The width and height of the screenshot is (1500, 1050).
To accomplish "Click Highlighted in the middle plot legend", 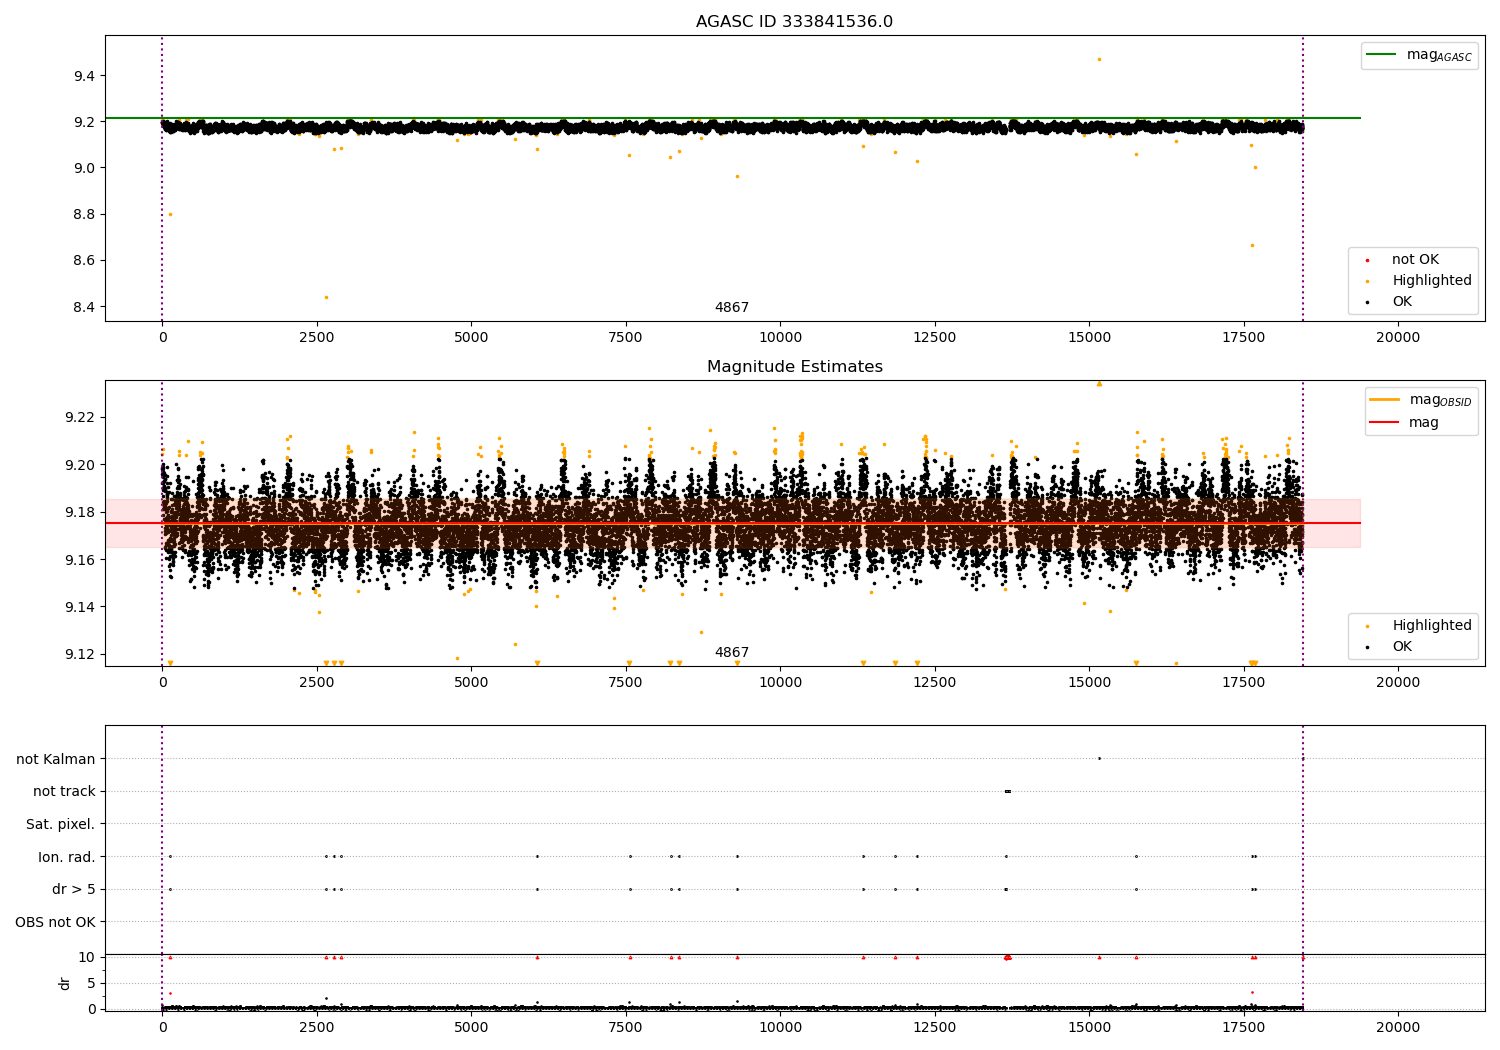I will (x=1417, y=626).
